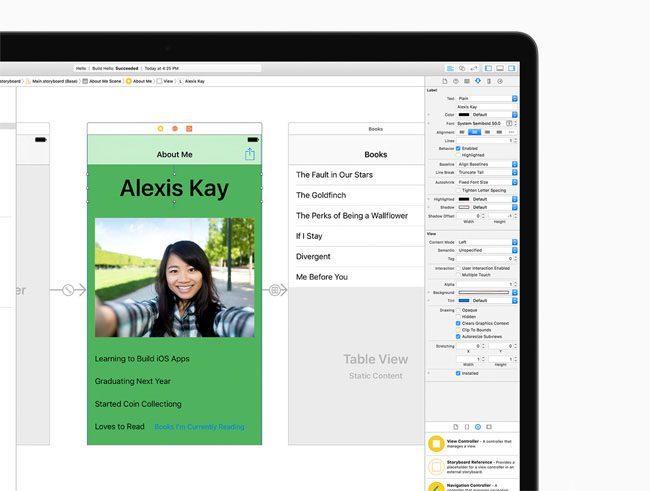Uncheck Autoresize Subviews
The image size is (650, 491).
(458, 336)
